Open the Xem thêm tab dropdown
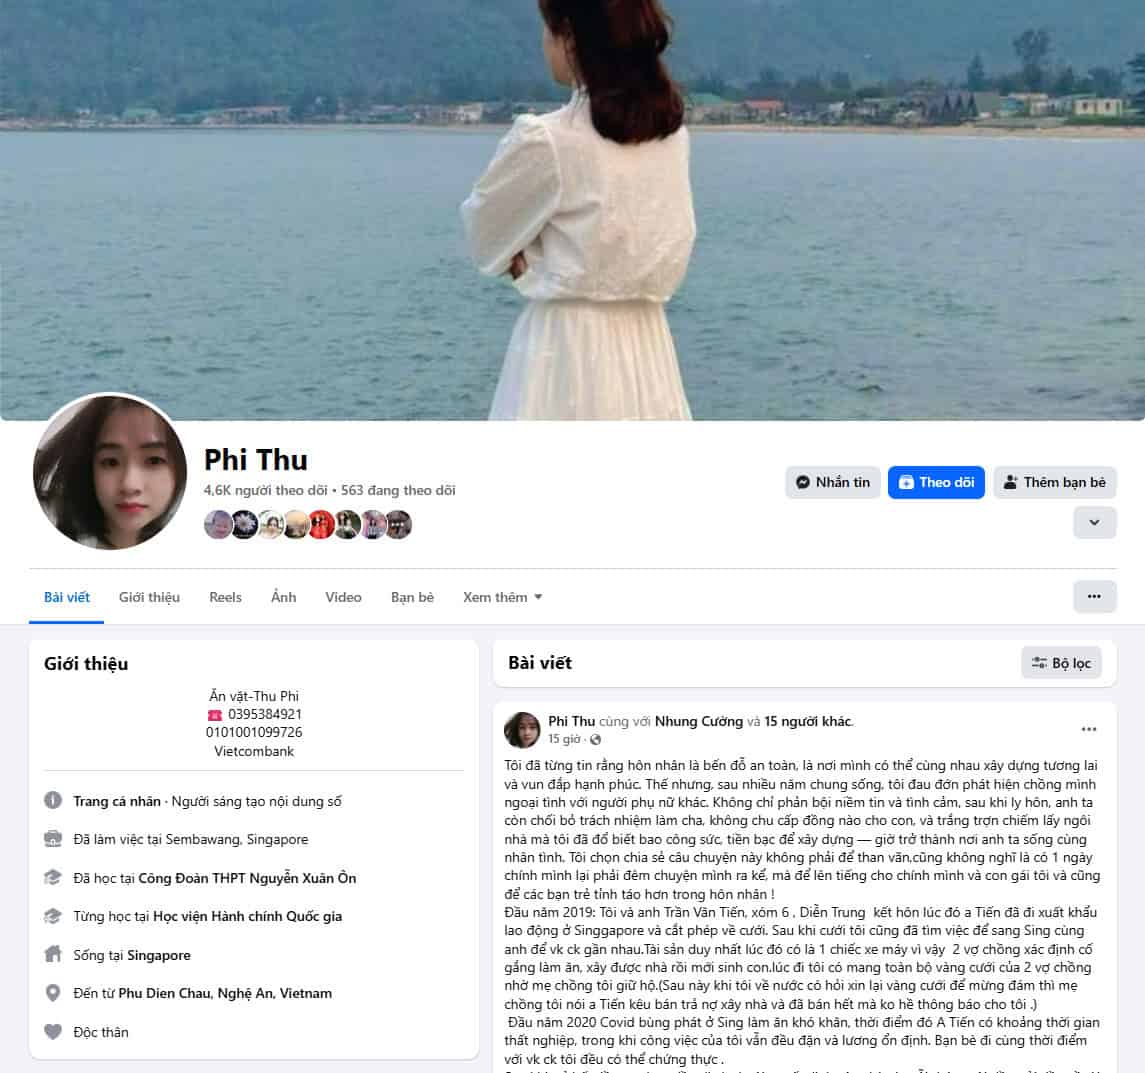This screenshot has width=1145, height=1073. pos(502,597)
